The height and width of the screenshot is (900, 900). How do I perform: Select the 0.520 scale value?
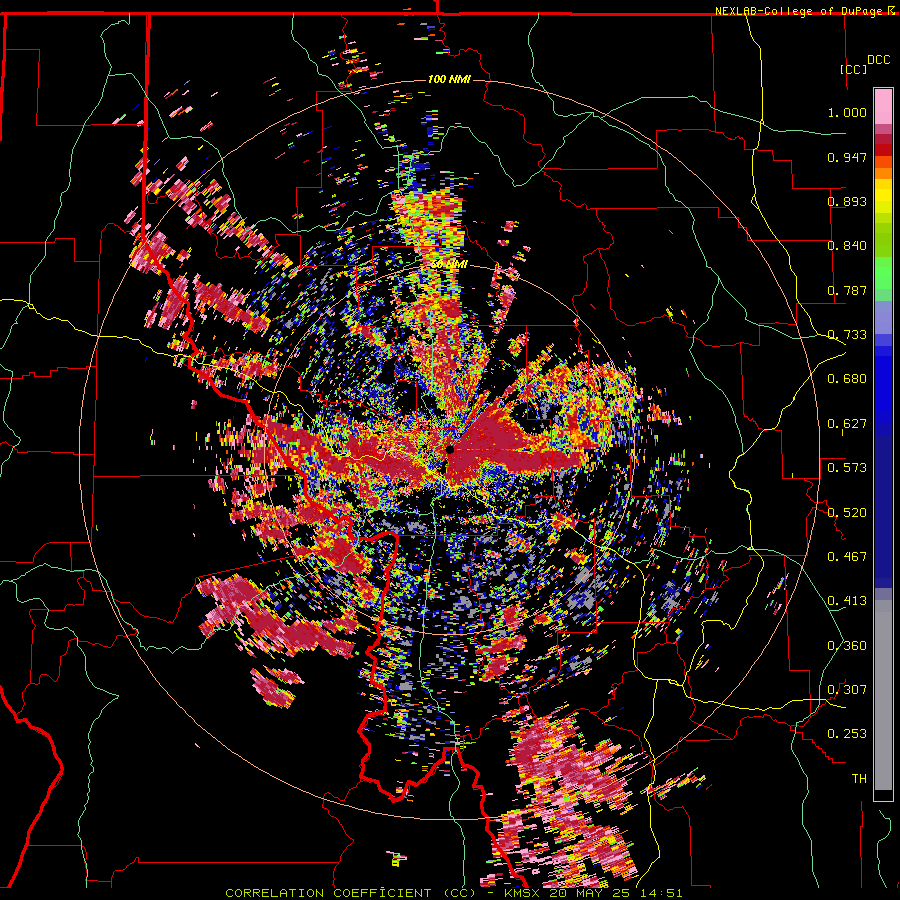click(x=847, y=512)
